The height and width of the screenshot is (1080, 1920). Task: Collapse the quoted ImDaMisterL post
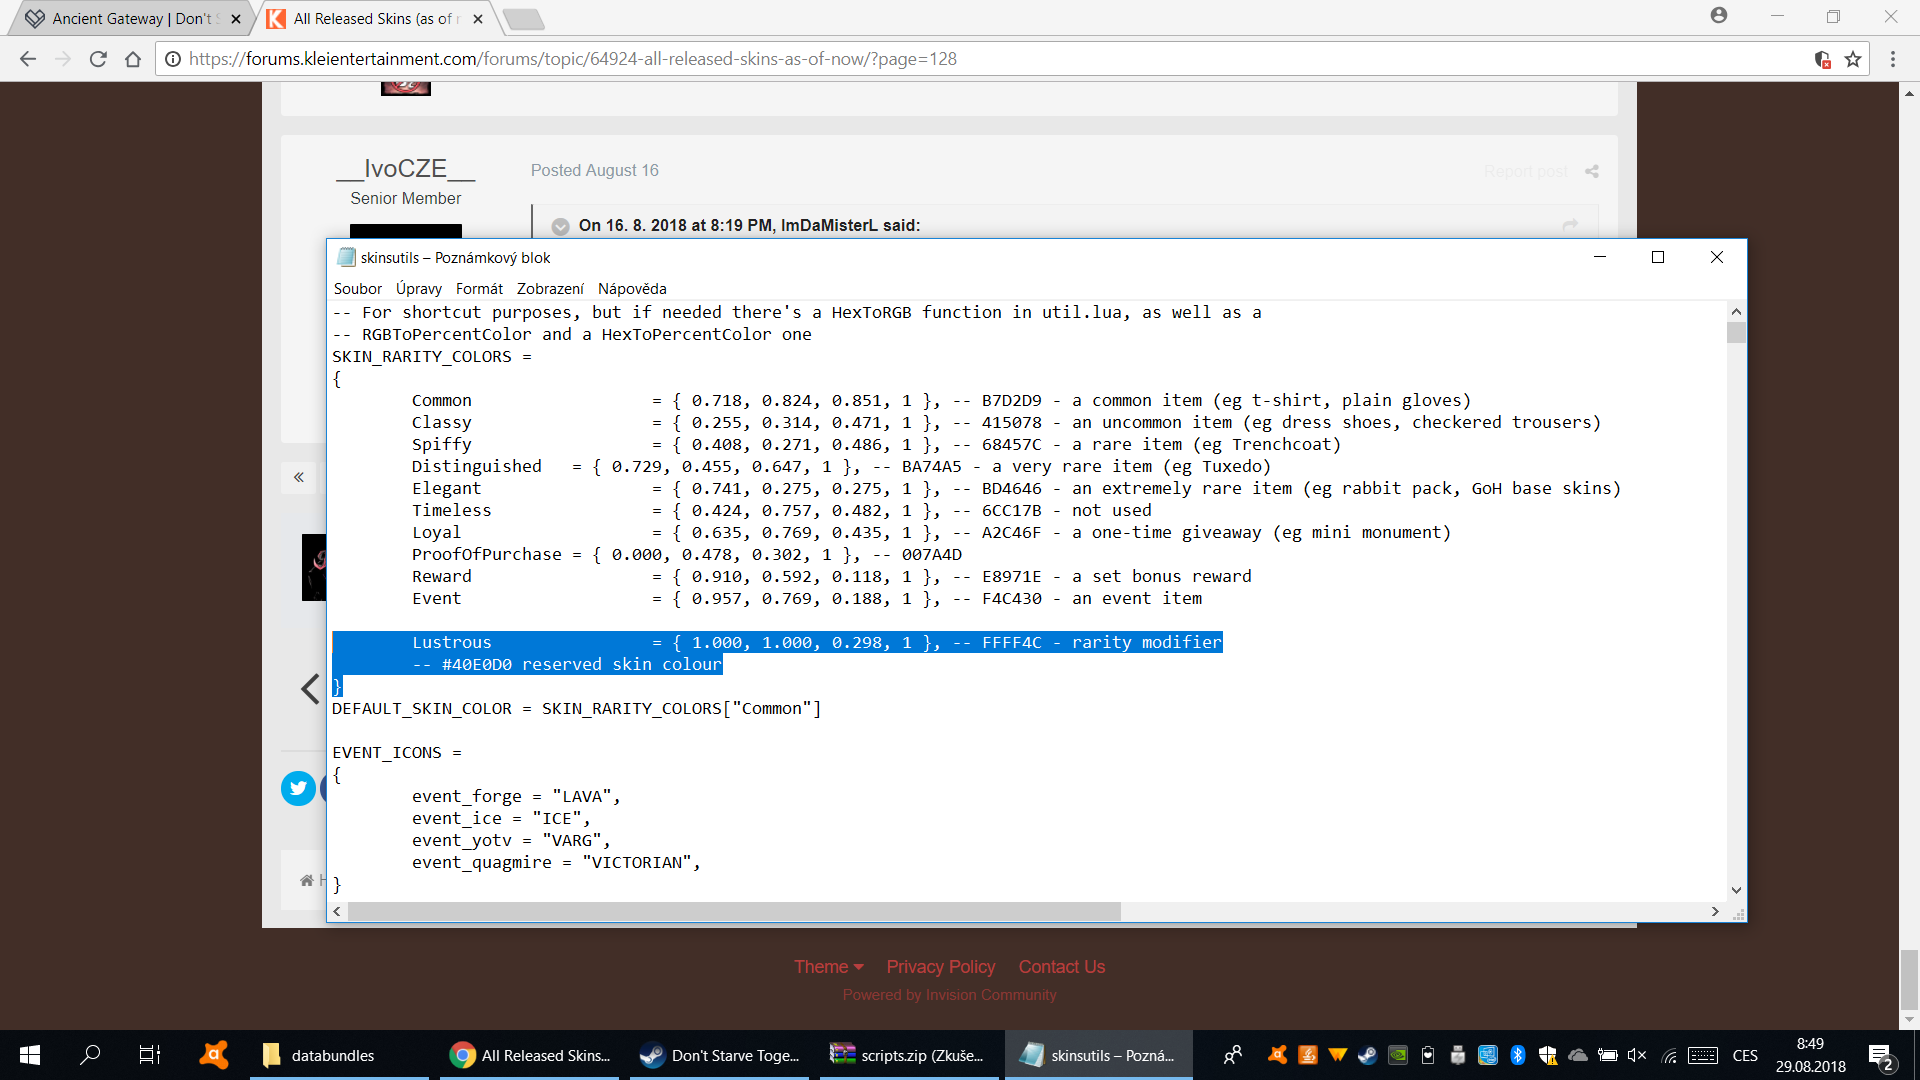point(561,226)
